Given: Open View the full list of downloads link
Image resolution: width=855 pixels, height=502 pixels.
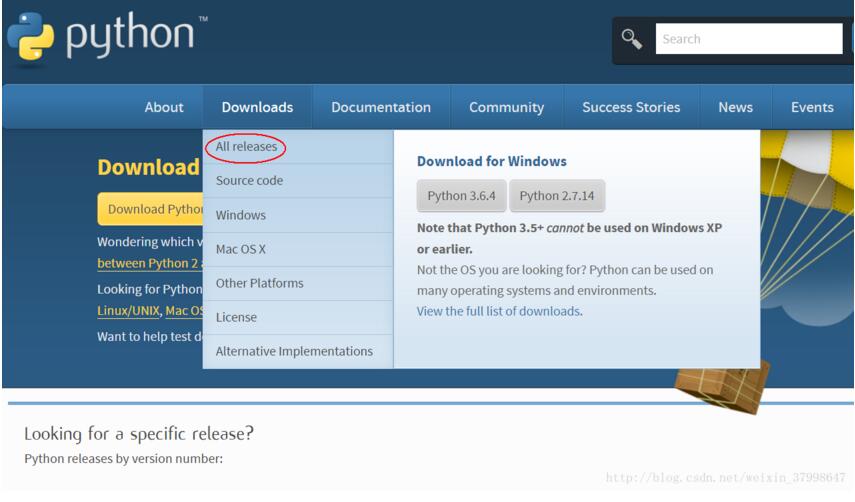Looking at the screenshot, I should [498, 311].
